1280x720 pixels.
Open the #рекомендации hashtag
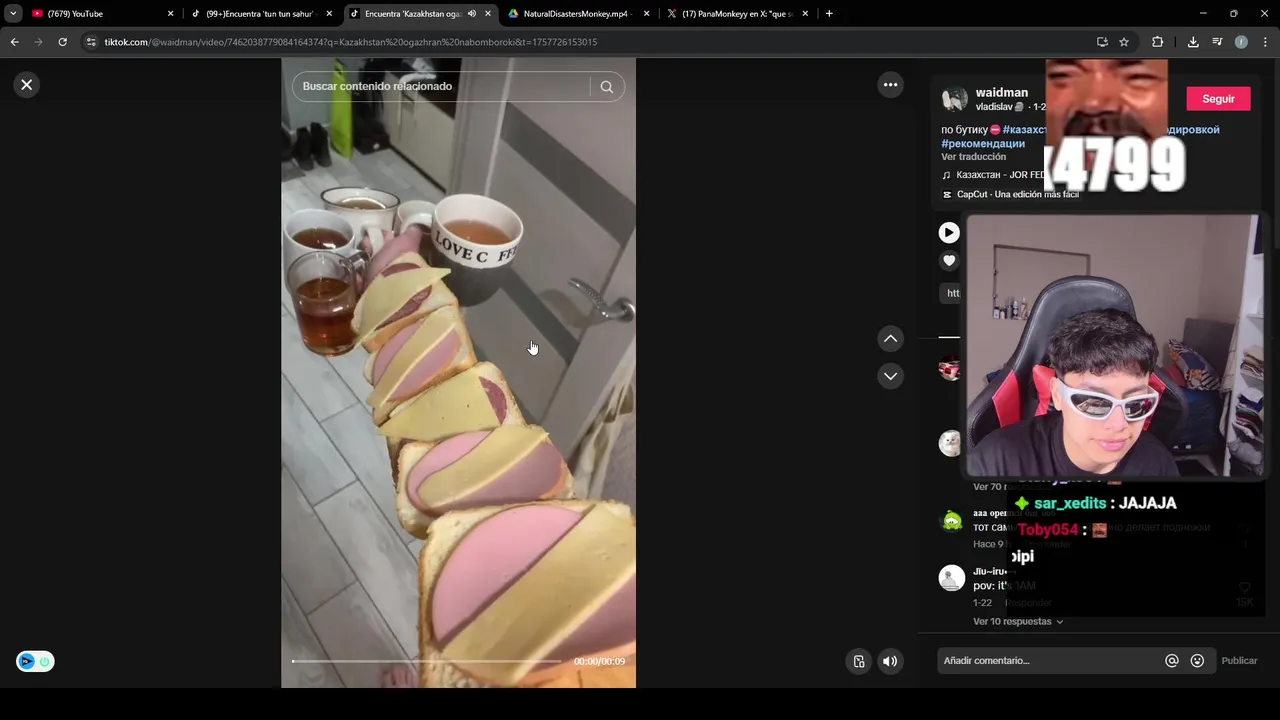click(x=983, y=144)
